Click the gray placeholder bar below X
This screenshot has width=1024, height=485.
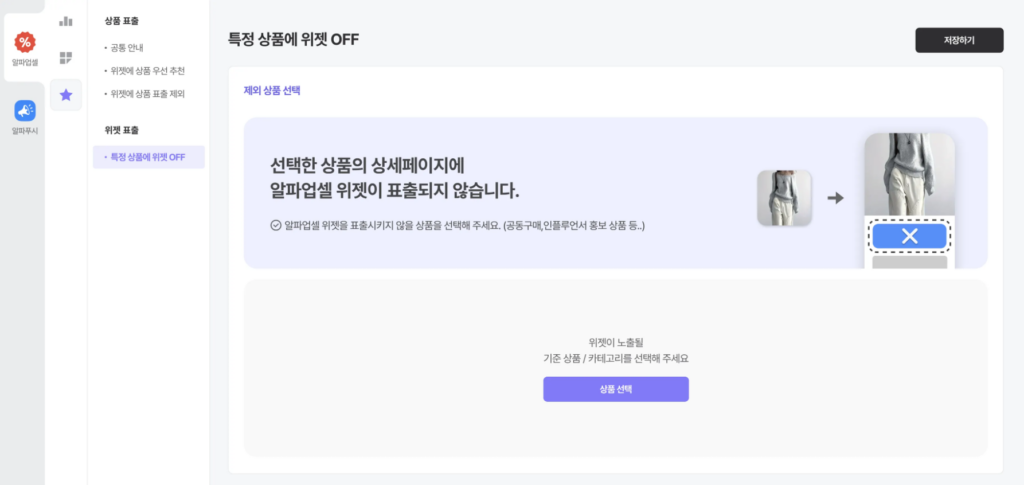click(x=909, y=262)
